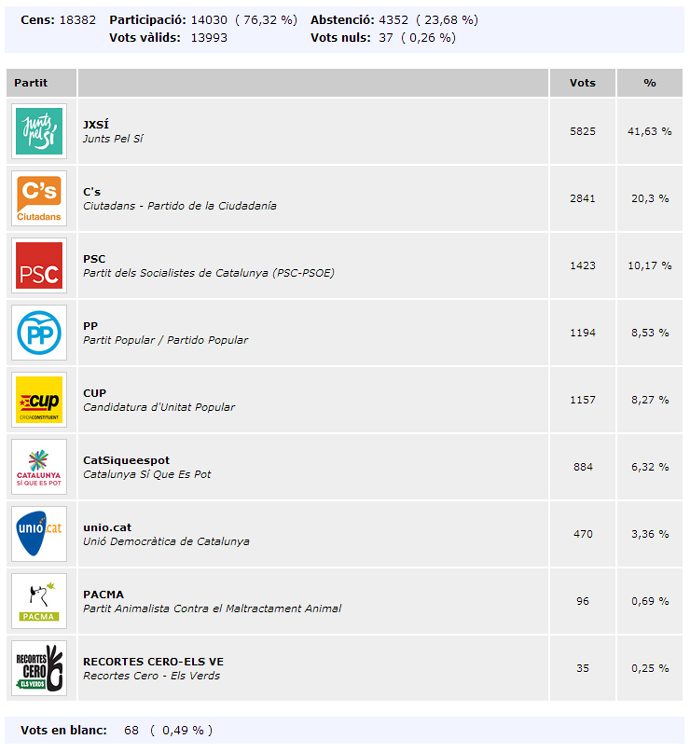Click the RECORTES CERO-ELS VE party name

click(153, 661)
